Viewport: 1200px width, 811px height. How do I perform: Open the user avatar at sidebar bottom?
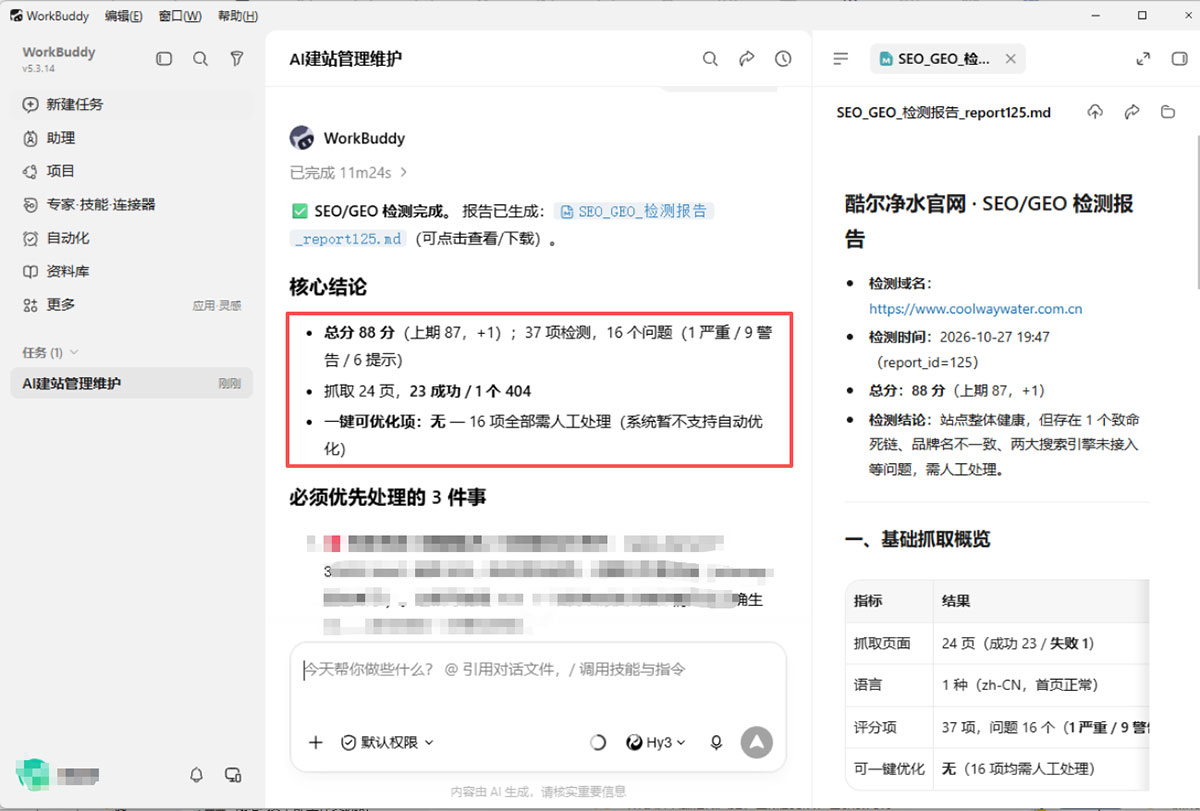pyautogui.click(x=31, y=774)
